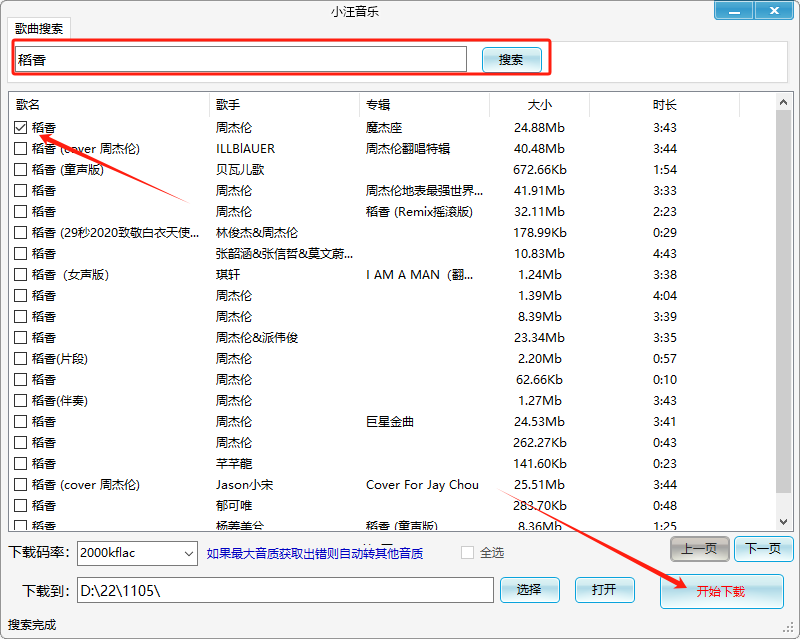Click 选择 to choose download folder

(529, 590)
